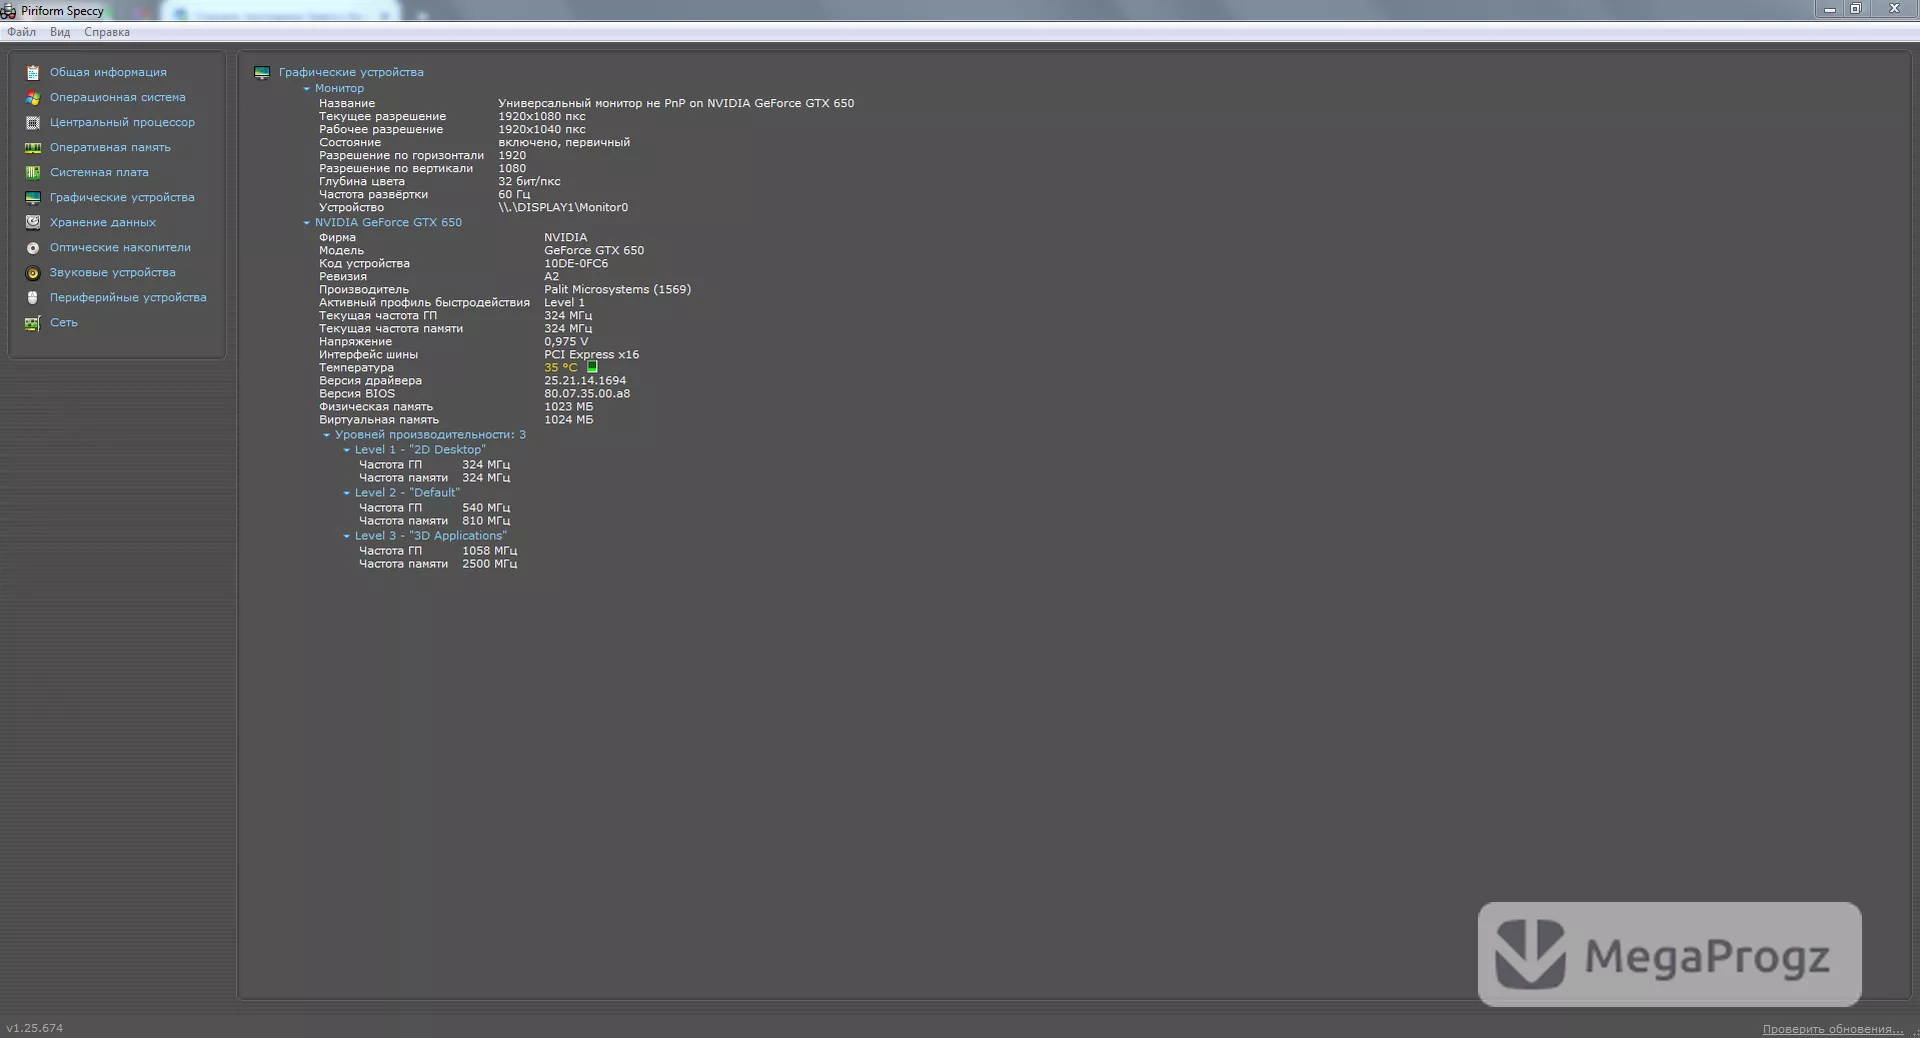
Task: Click the Piriform Speccy title bar icon
Action: coord(8,11)
